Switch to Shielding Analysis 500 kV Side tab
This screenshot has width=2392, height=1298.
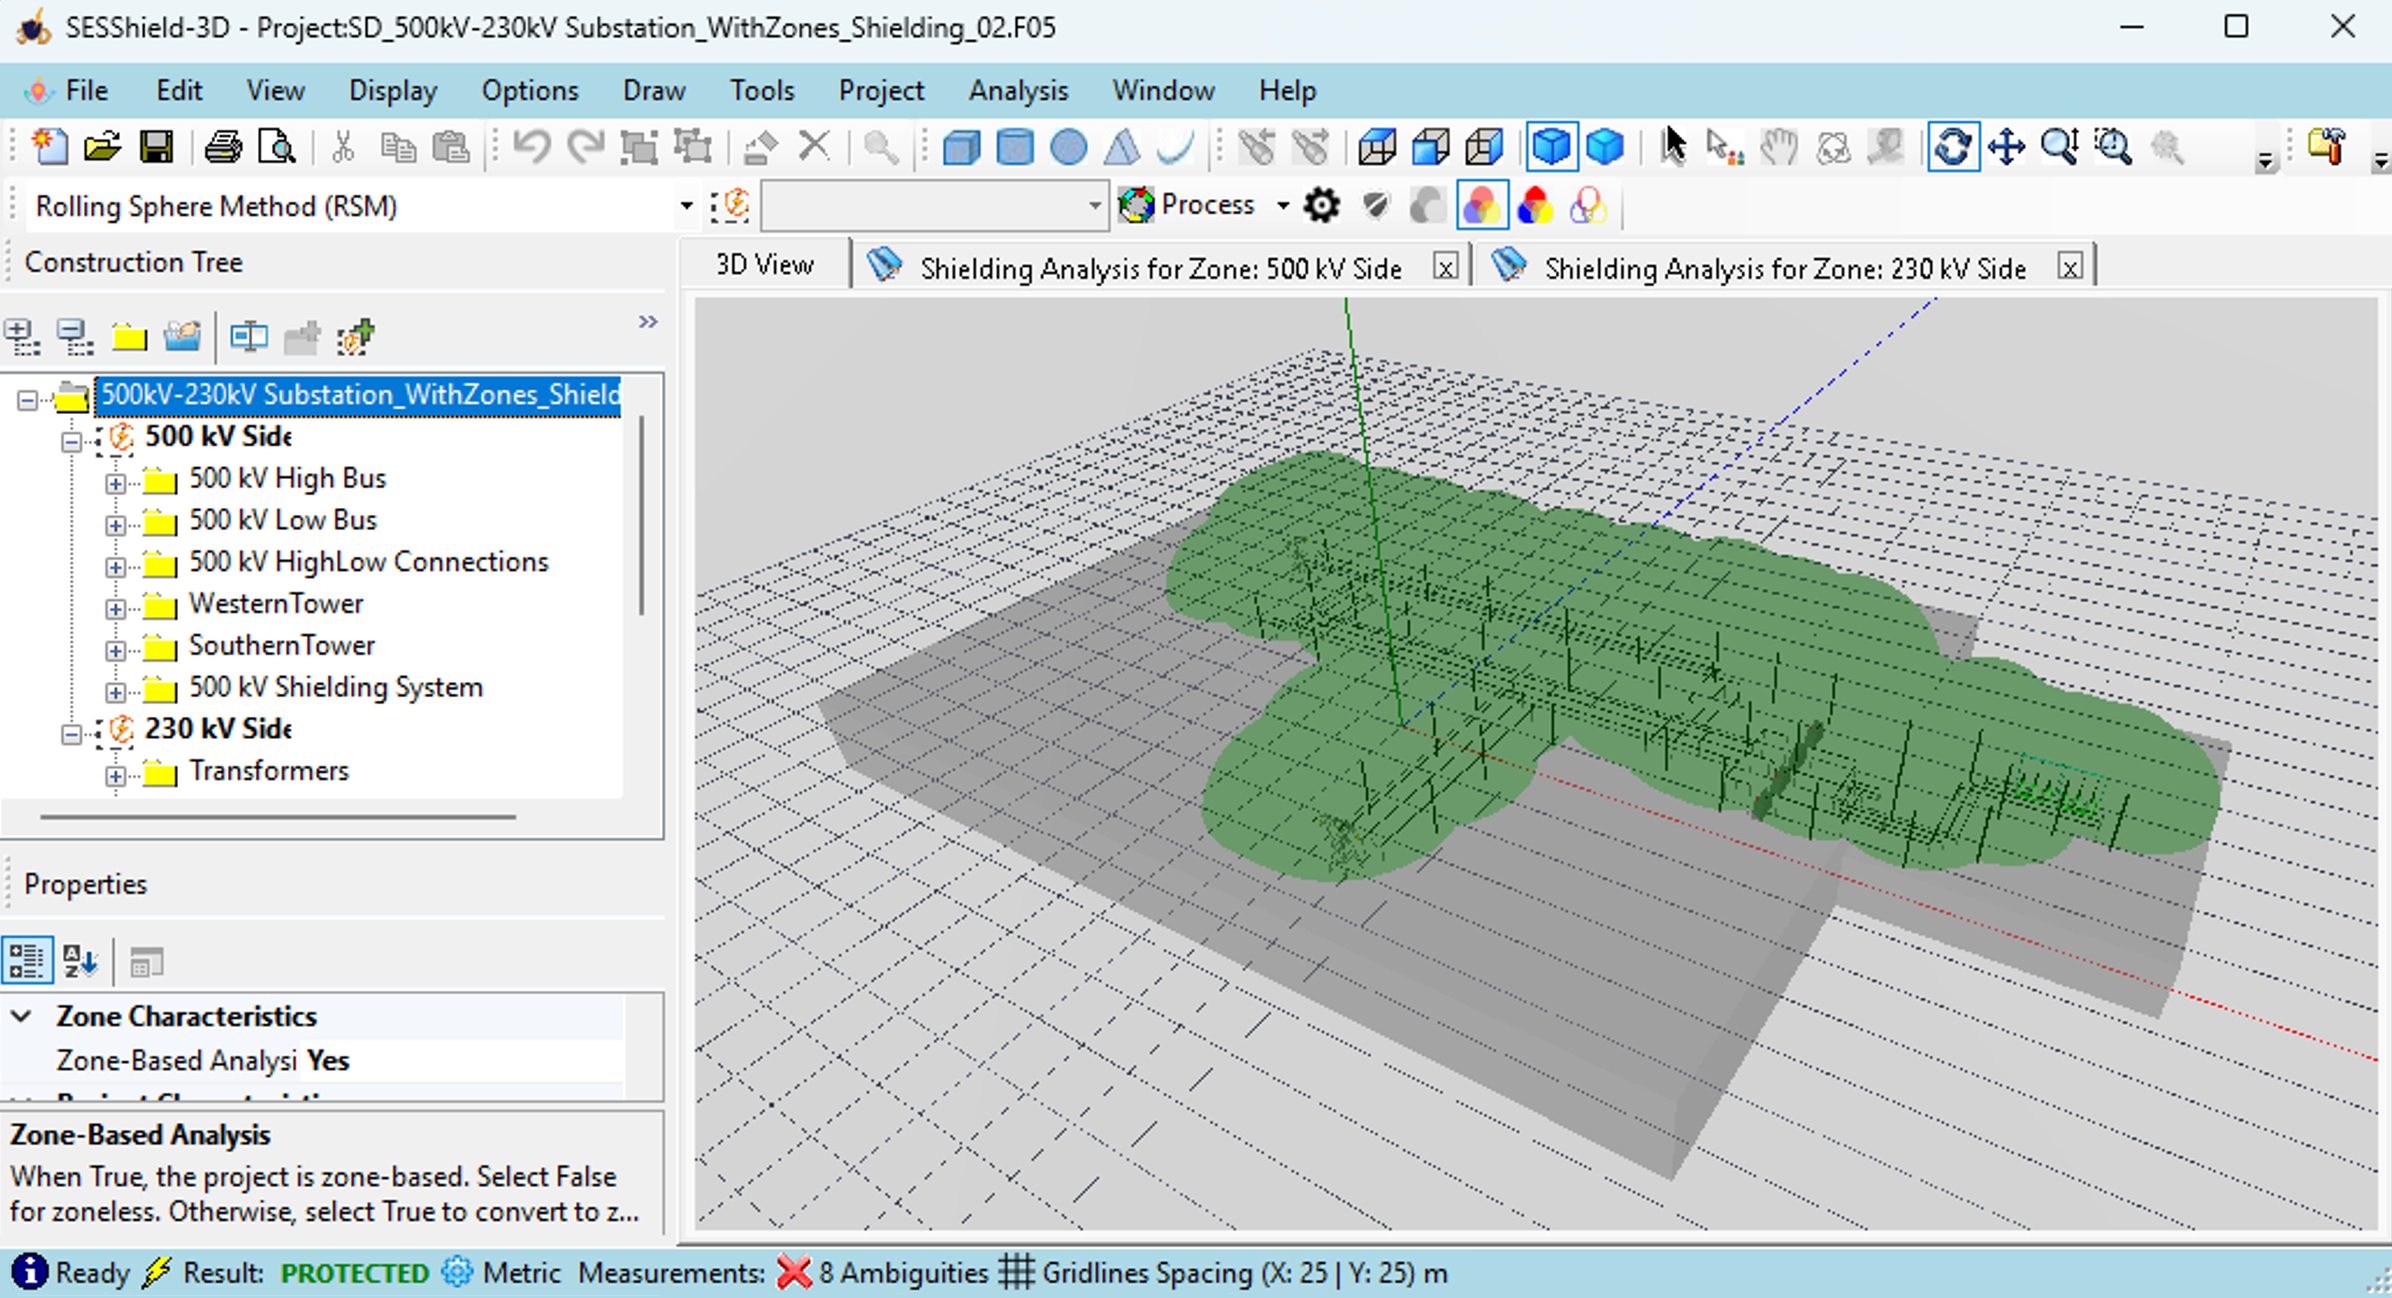1160,268
